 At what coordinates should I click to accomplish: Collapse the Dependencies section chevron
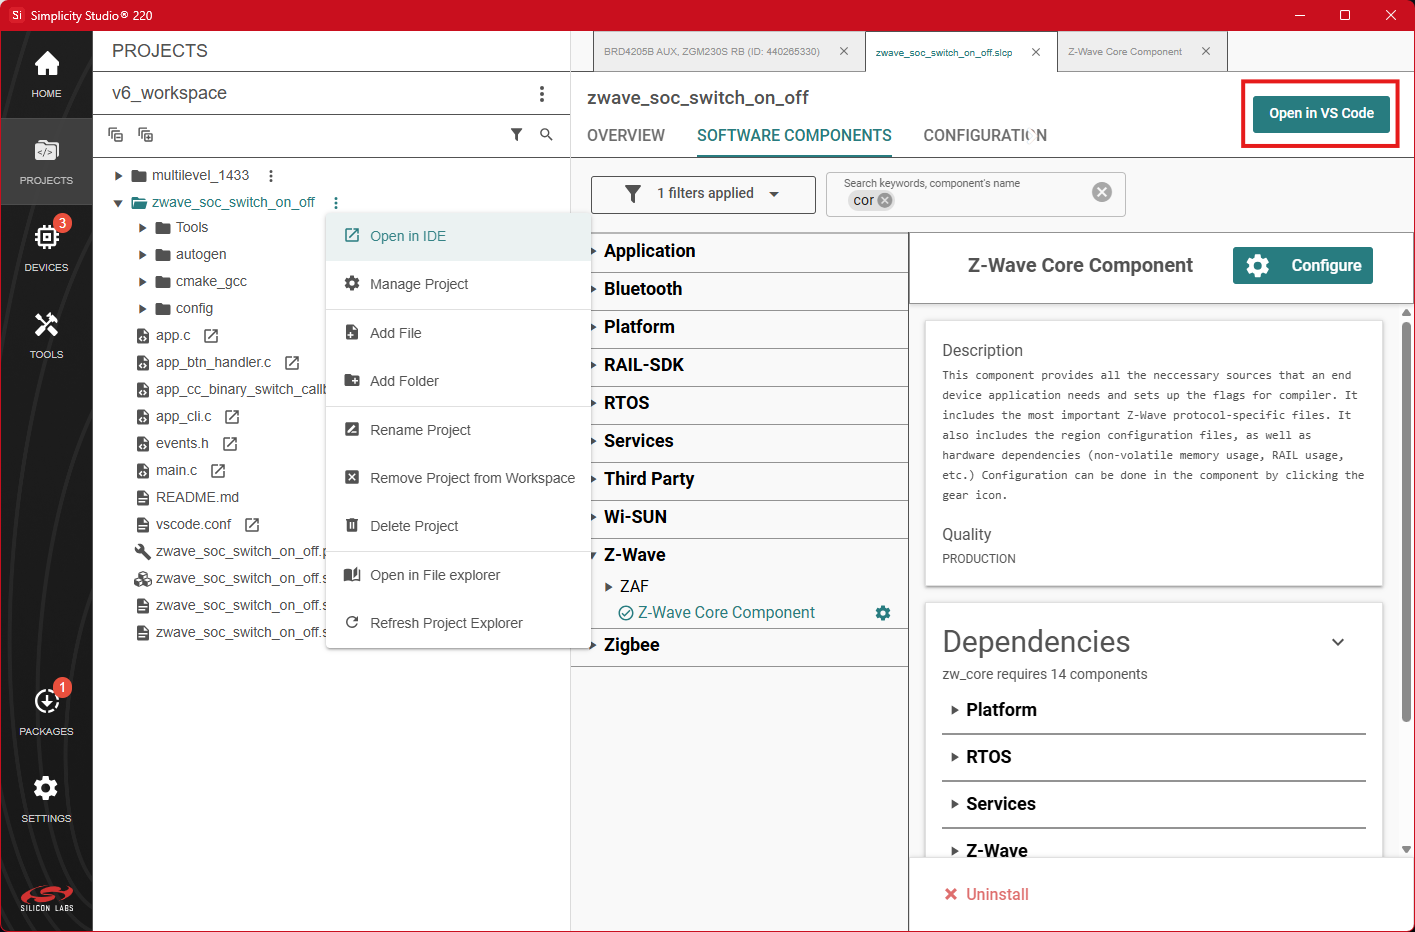[x=1338, y=642]
